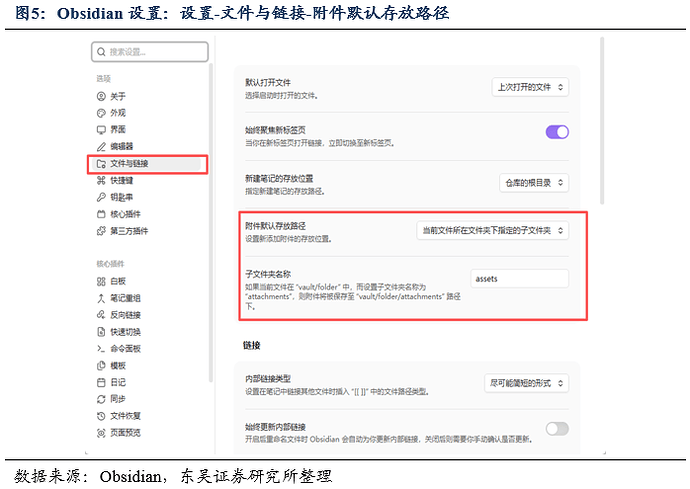Click the 文件恢复 clock icon

pos(101,416)
